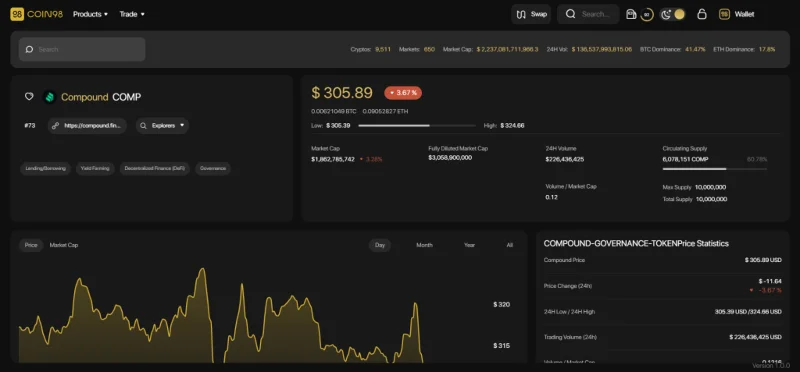Click the magnifier icon in header search
Image resolution: width=800 pixels, height=372 pixels.
570,14
